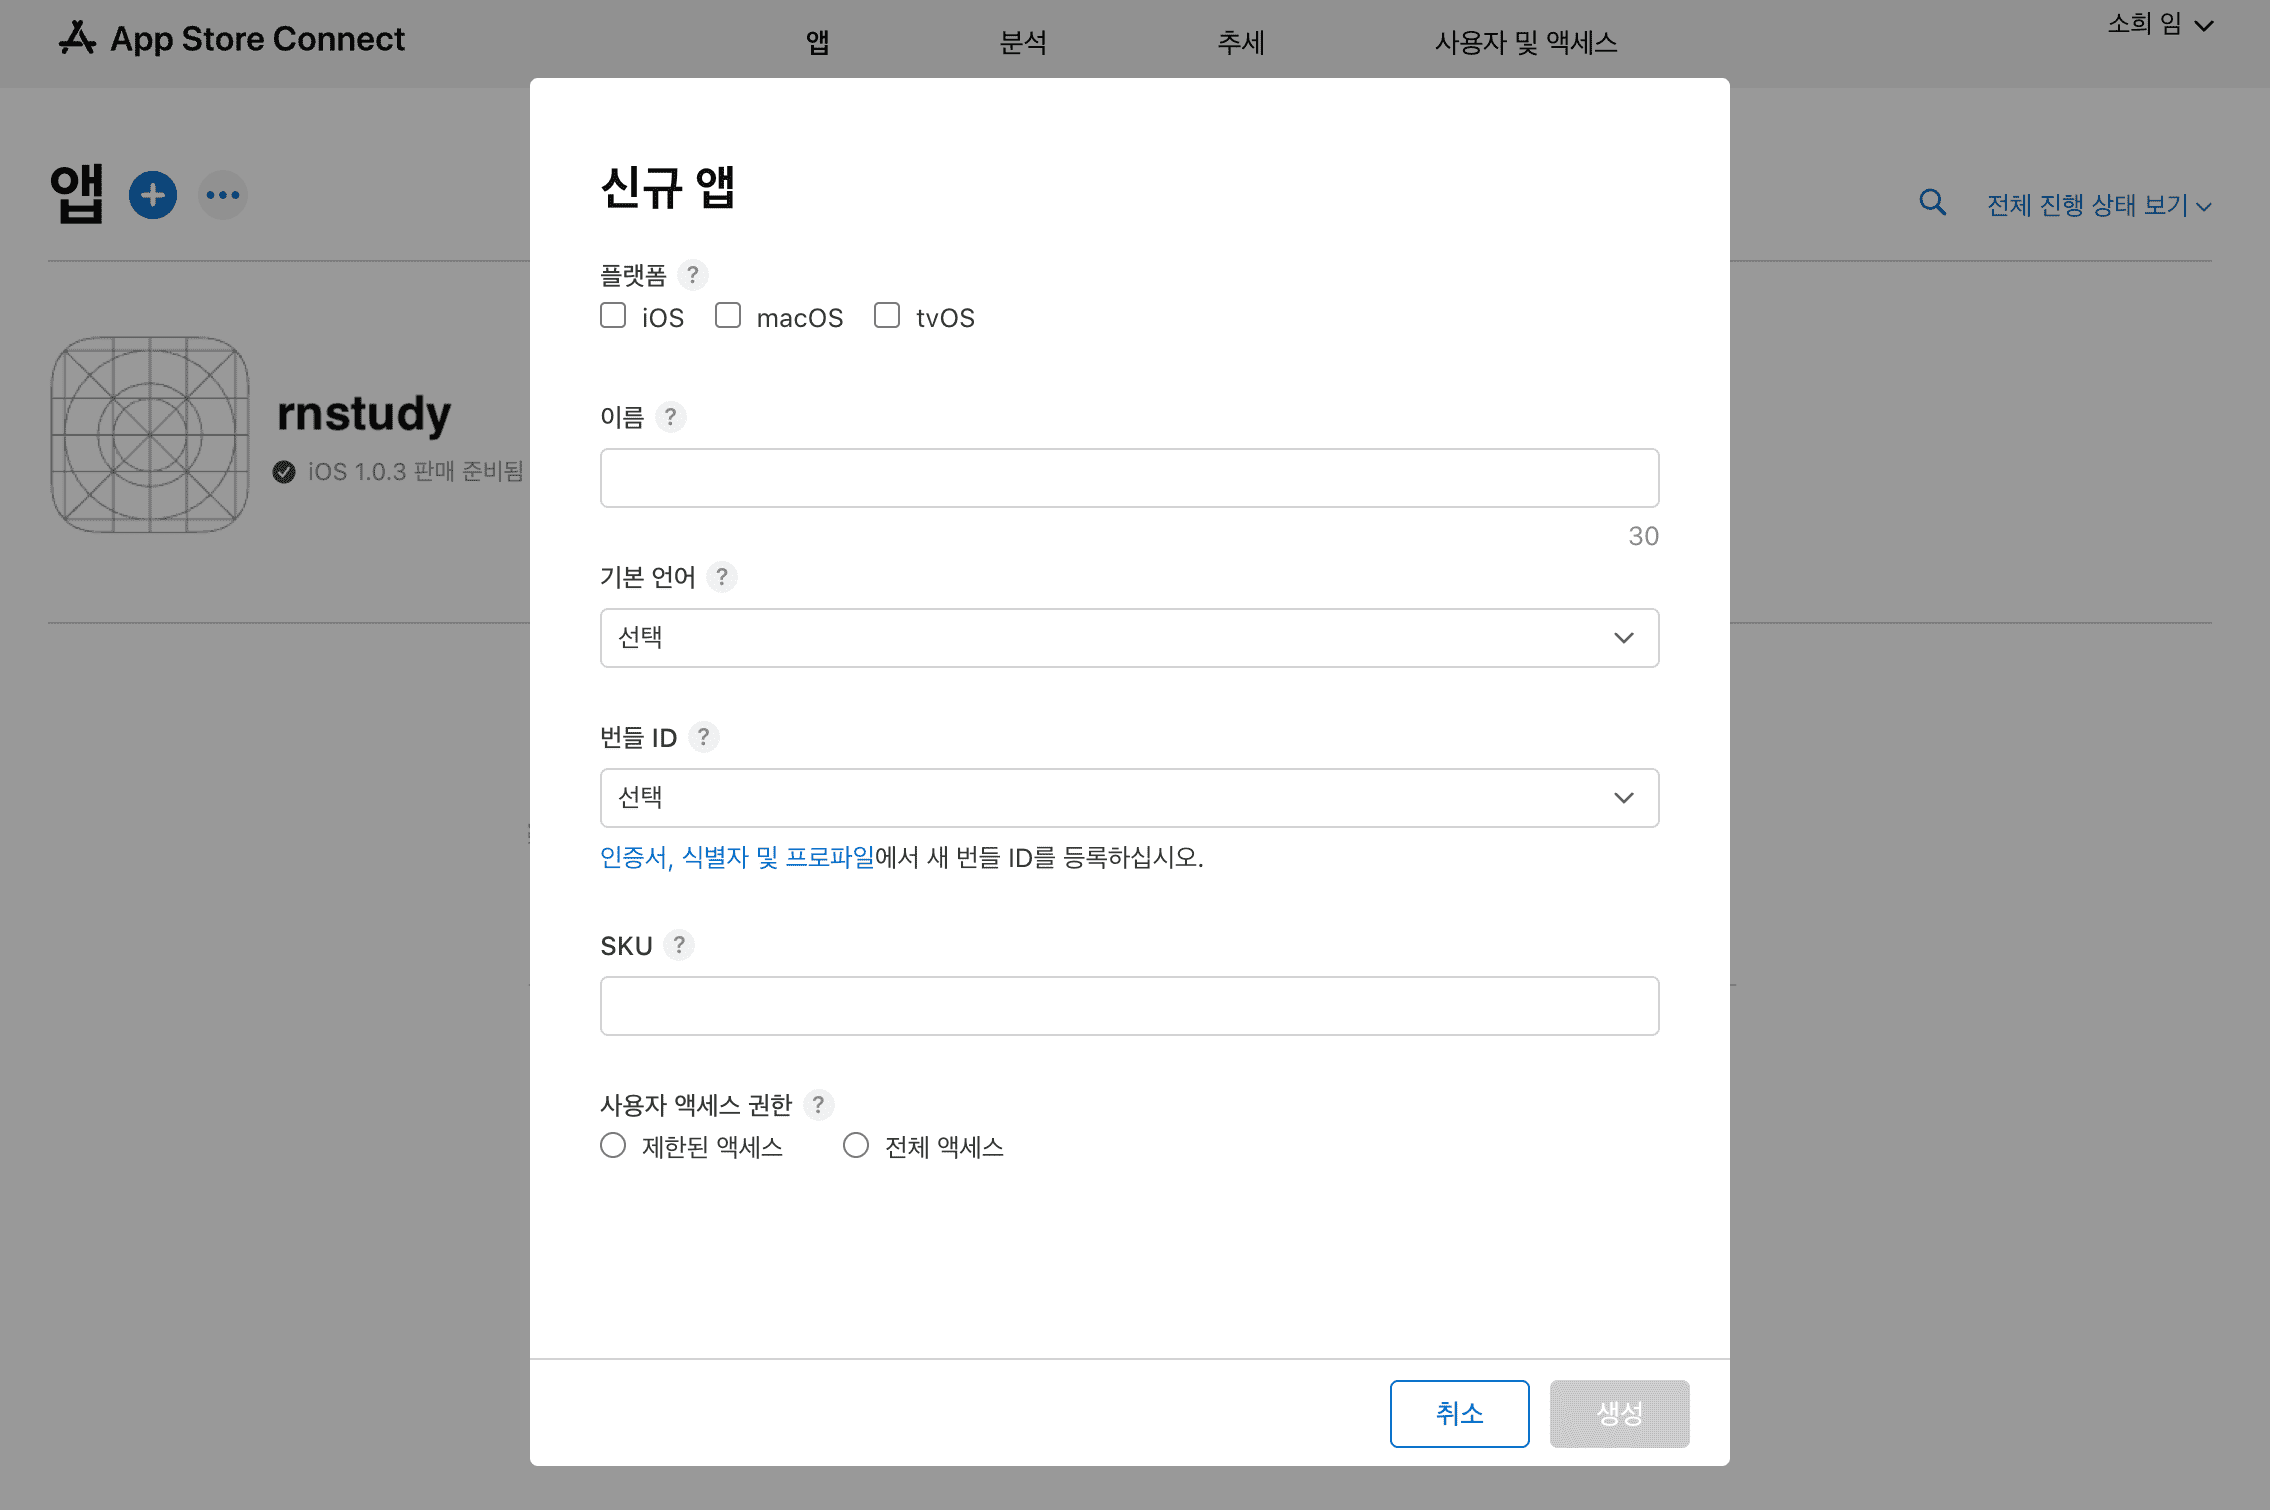Click the blue plus icon to add app
Image resolution: width=2270 pixels, height=1510 pixels.
pyautogui.click(x=152, y=196)
